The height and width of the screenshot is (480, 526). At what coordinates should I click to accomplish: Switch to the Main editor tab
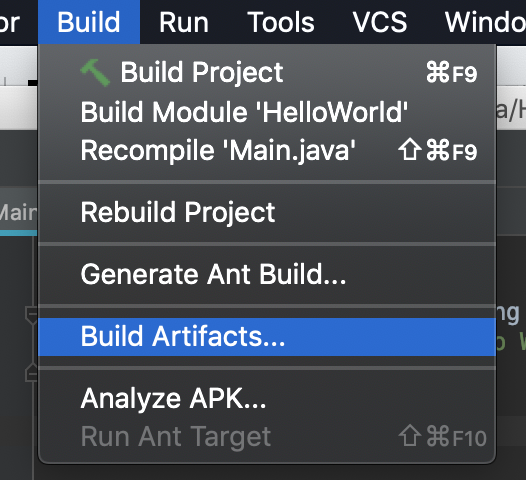tap(18, 212)
